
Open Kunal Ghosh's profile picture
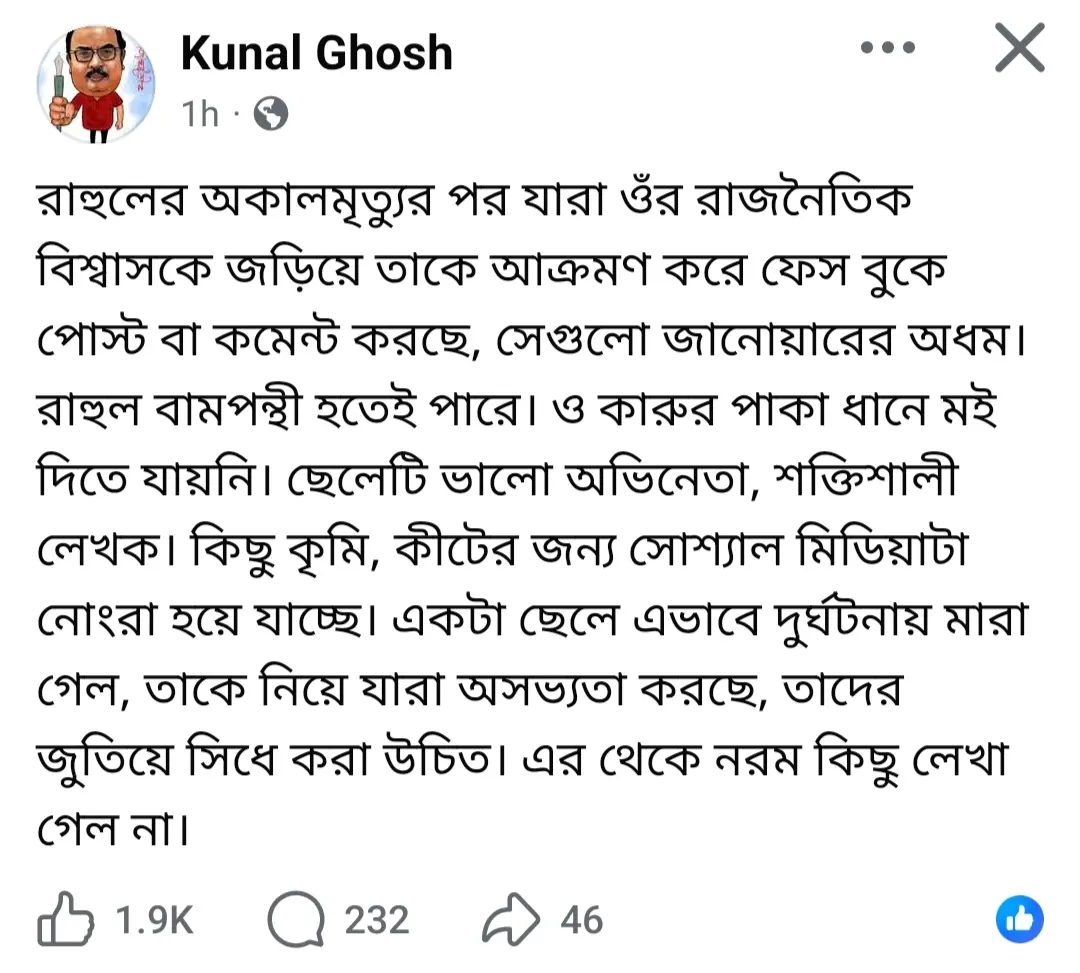(x=97, y=83)
